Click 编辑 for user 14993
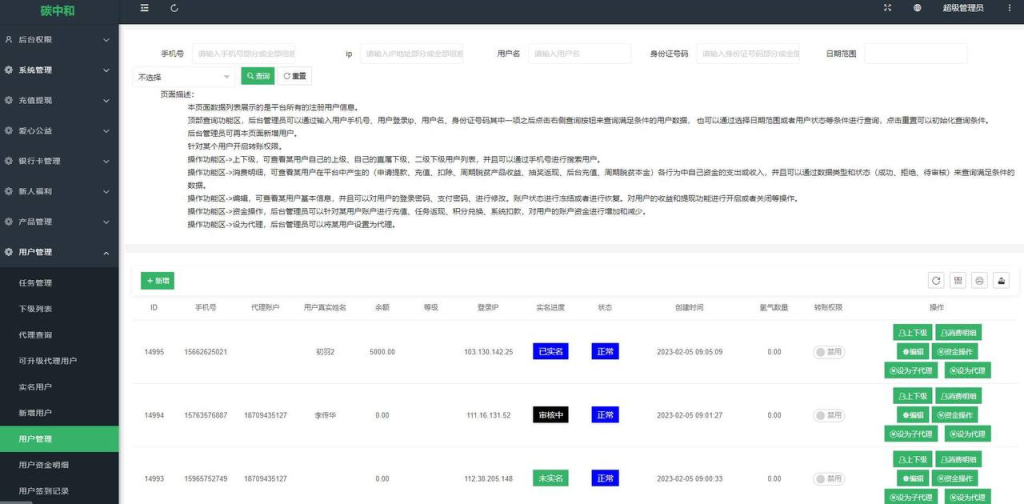 pos(912,478)
